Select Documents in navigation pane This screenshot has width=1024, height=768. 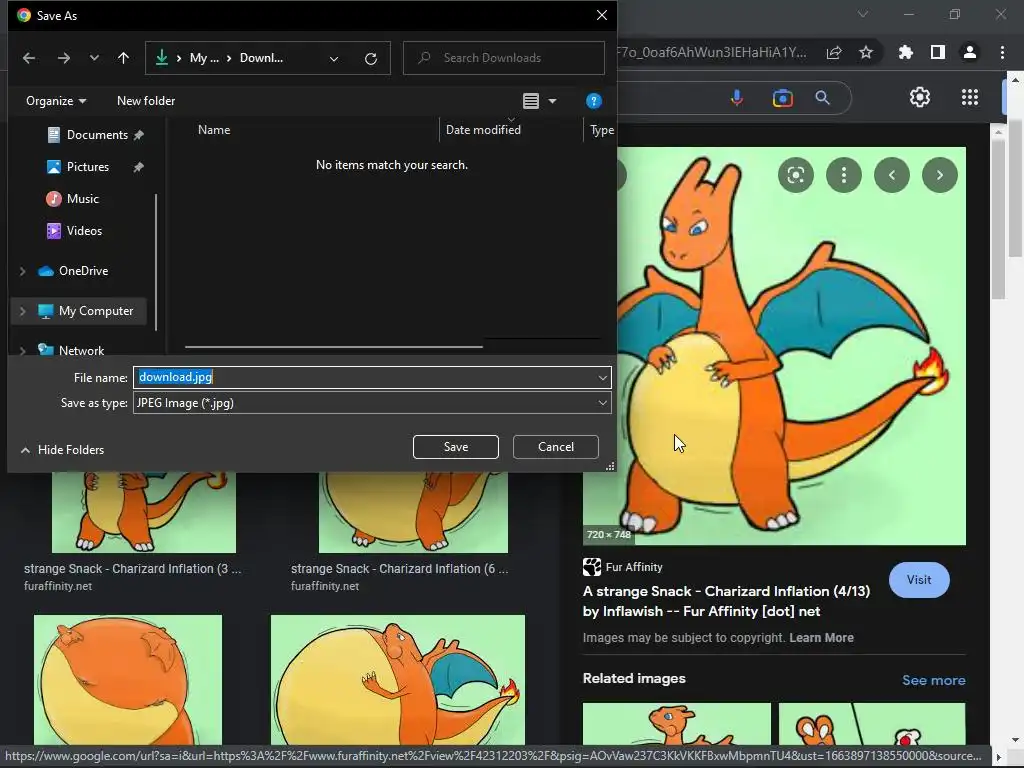95,135
